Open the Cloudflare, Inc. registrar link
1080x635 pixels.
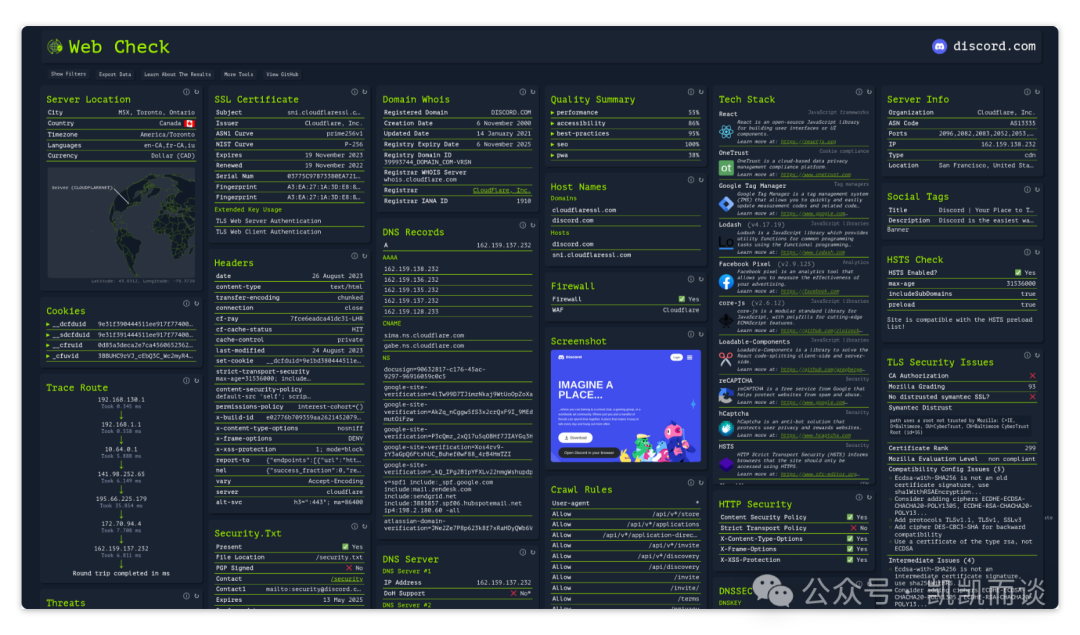click(x=502, y=190)
